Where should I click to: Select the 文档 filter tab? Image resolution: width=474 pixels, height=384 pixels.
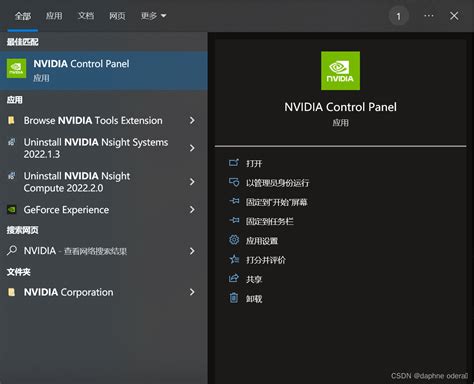pos(86,16)
